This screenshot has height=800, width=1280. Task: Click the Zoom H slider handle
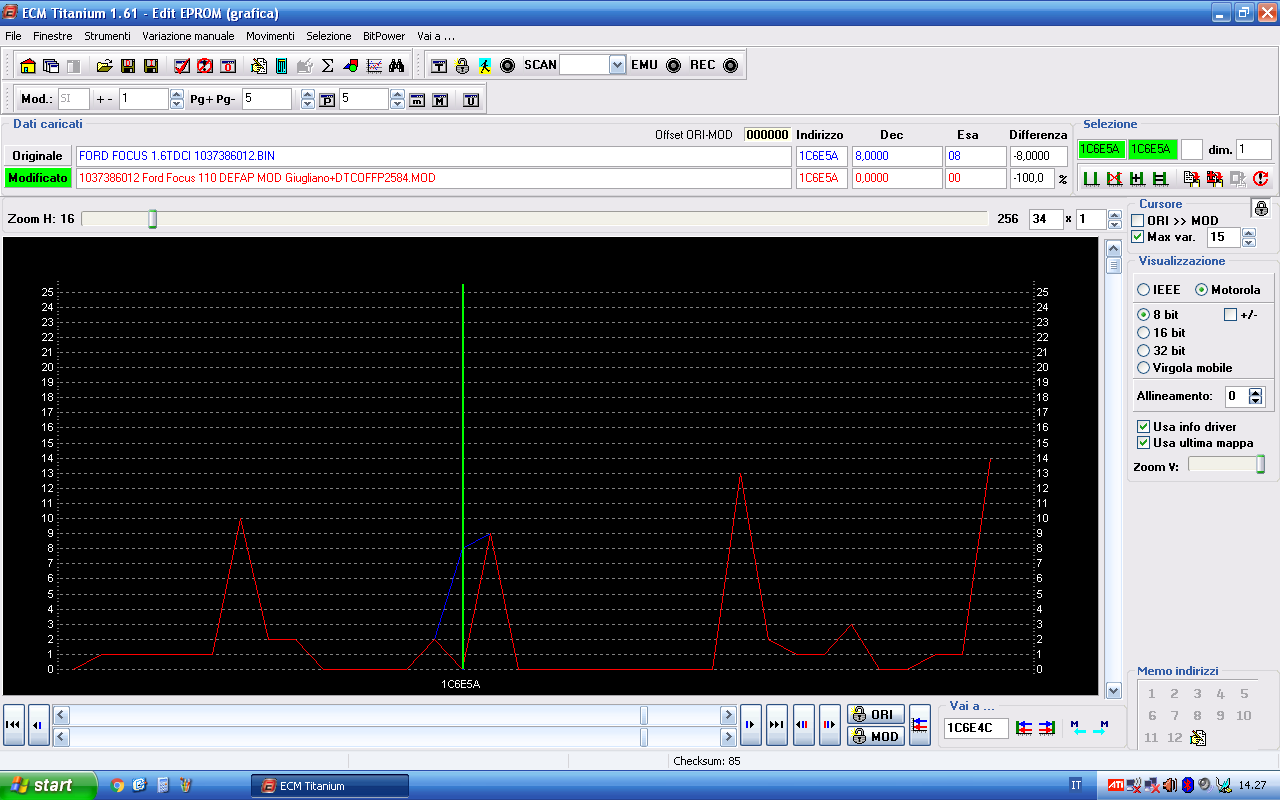point(152,219)
